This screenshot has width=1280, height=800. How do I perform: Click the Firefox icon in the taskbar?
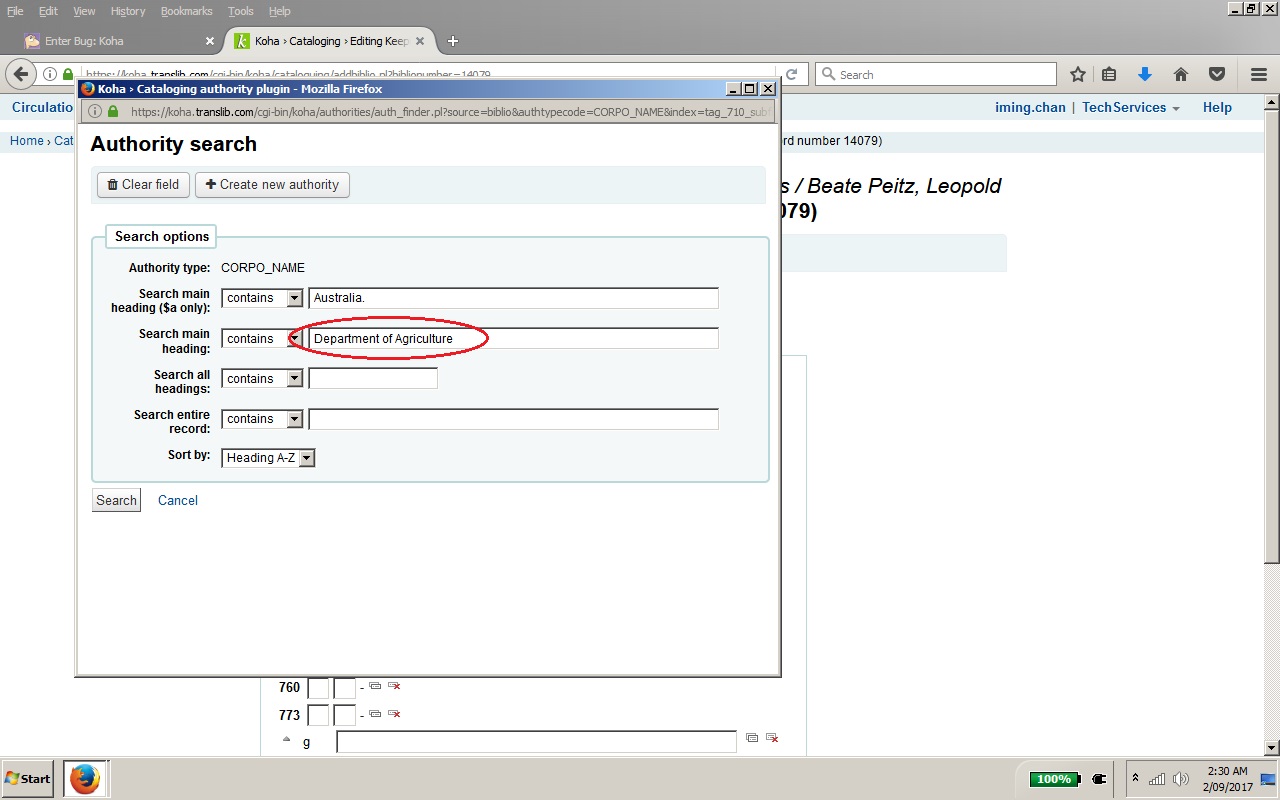[x=85, y=778]
